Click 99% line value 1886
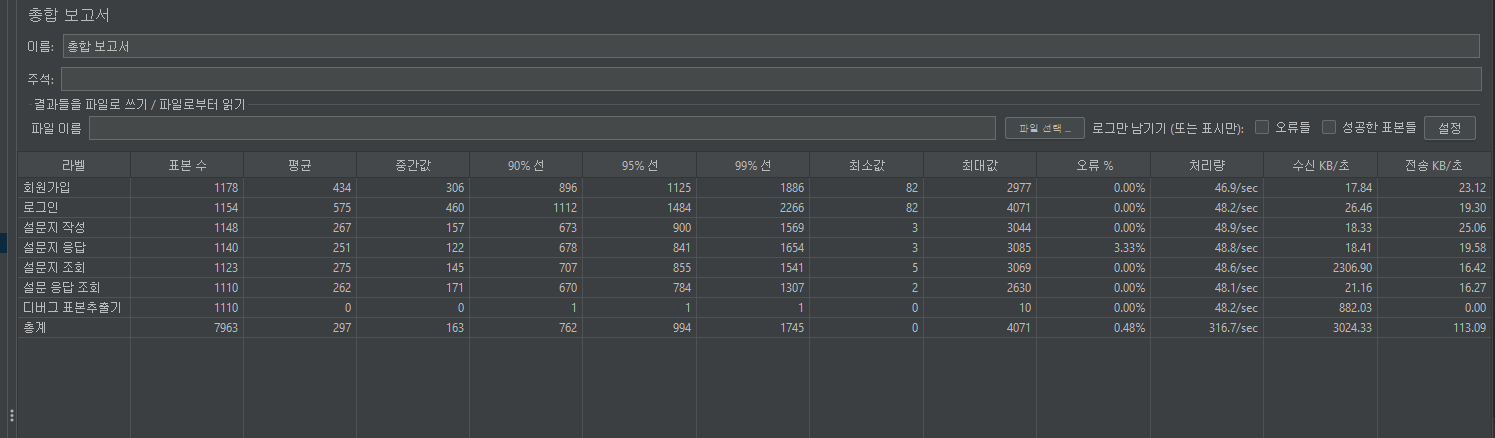 (x=791, y=187)
